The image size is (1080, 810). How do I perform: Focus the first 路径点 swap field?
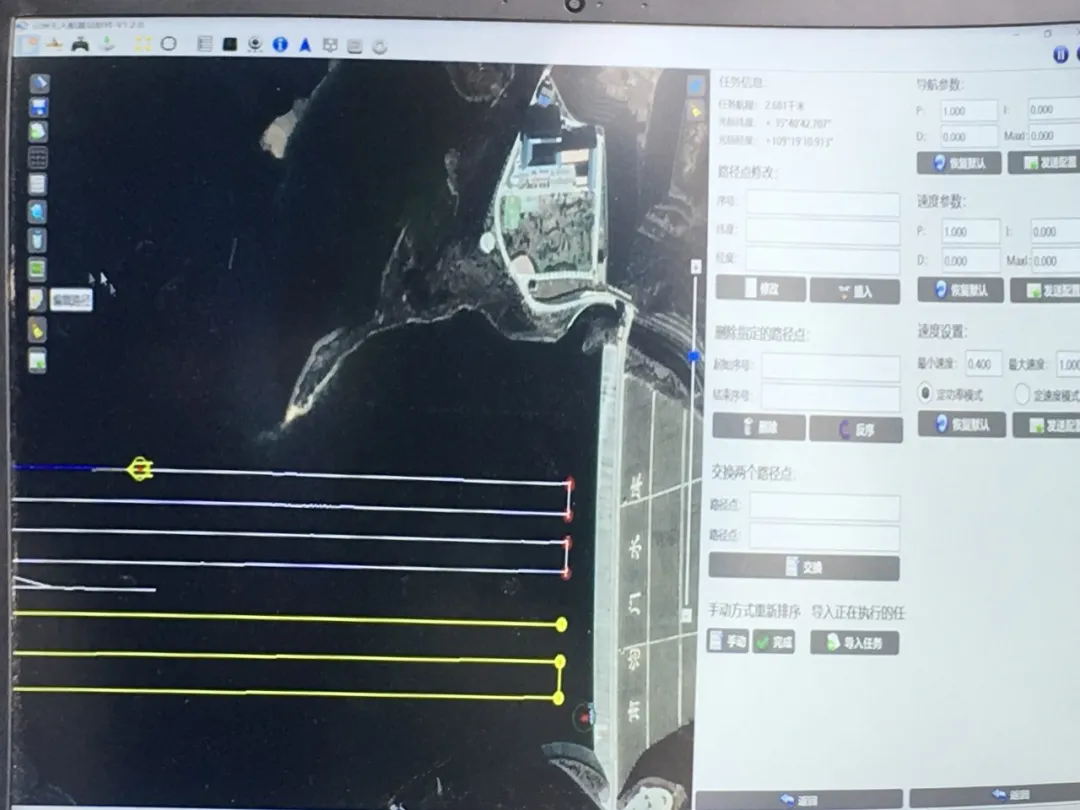click(824, 507)
